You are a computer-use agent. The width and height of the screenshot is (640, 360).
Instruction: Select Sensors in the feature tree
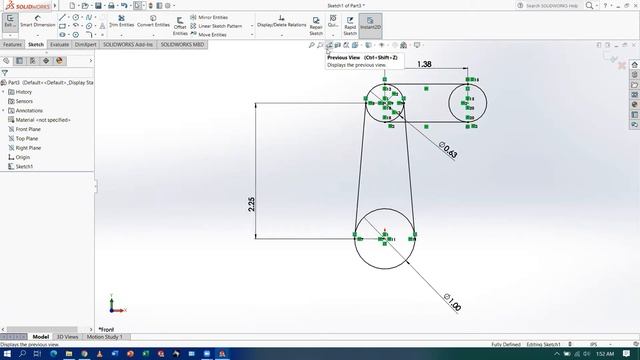[24, 101]
